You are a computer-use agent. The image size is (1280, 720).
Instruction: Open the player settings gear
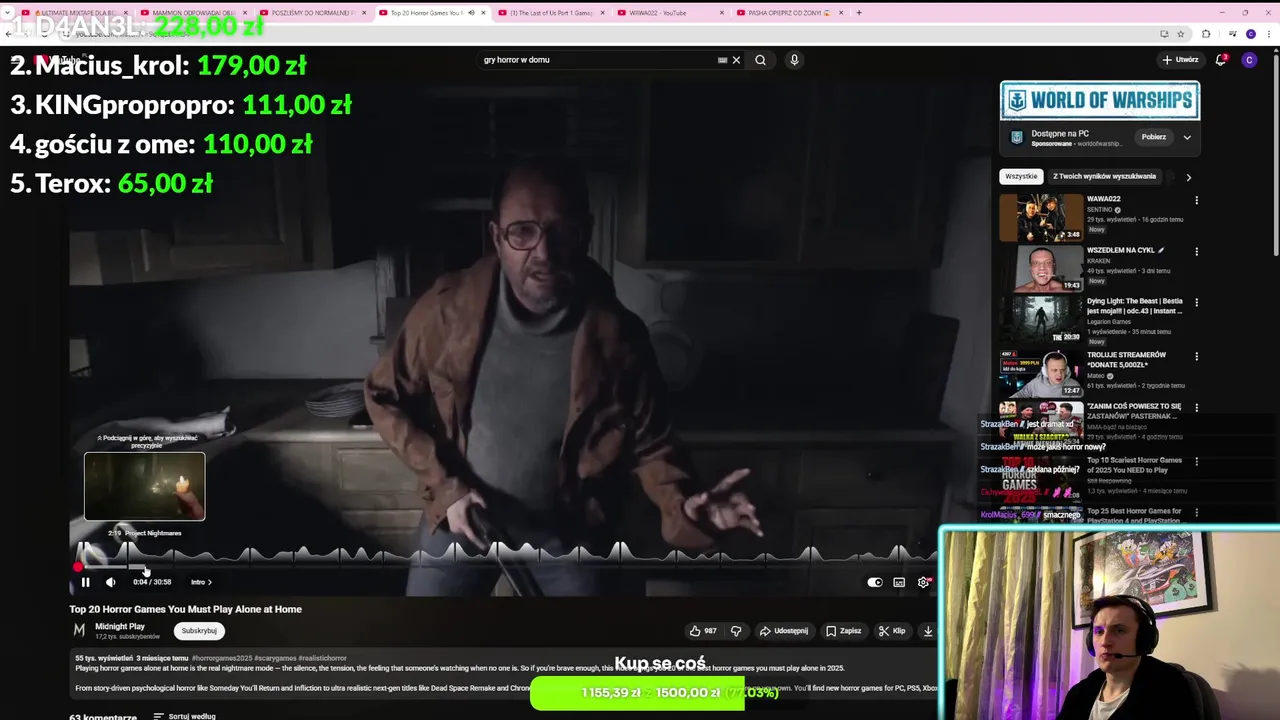pyautogui.click(x=923, y=582)
